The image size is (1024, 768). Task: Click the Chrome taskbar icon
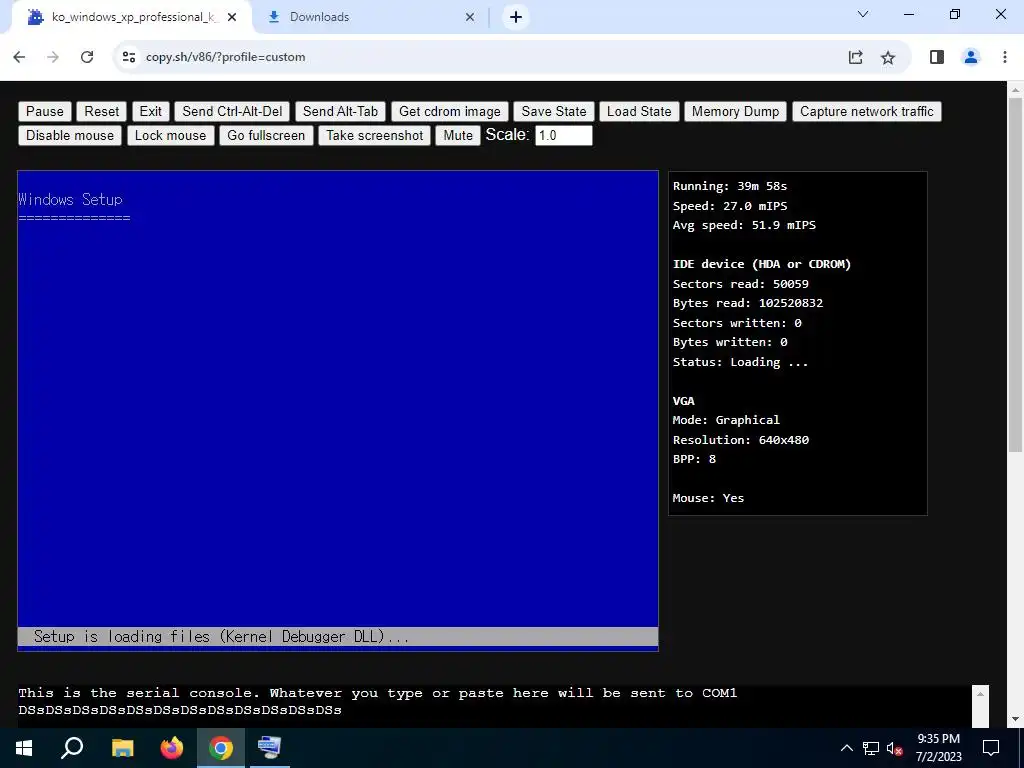[221, 748]
